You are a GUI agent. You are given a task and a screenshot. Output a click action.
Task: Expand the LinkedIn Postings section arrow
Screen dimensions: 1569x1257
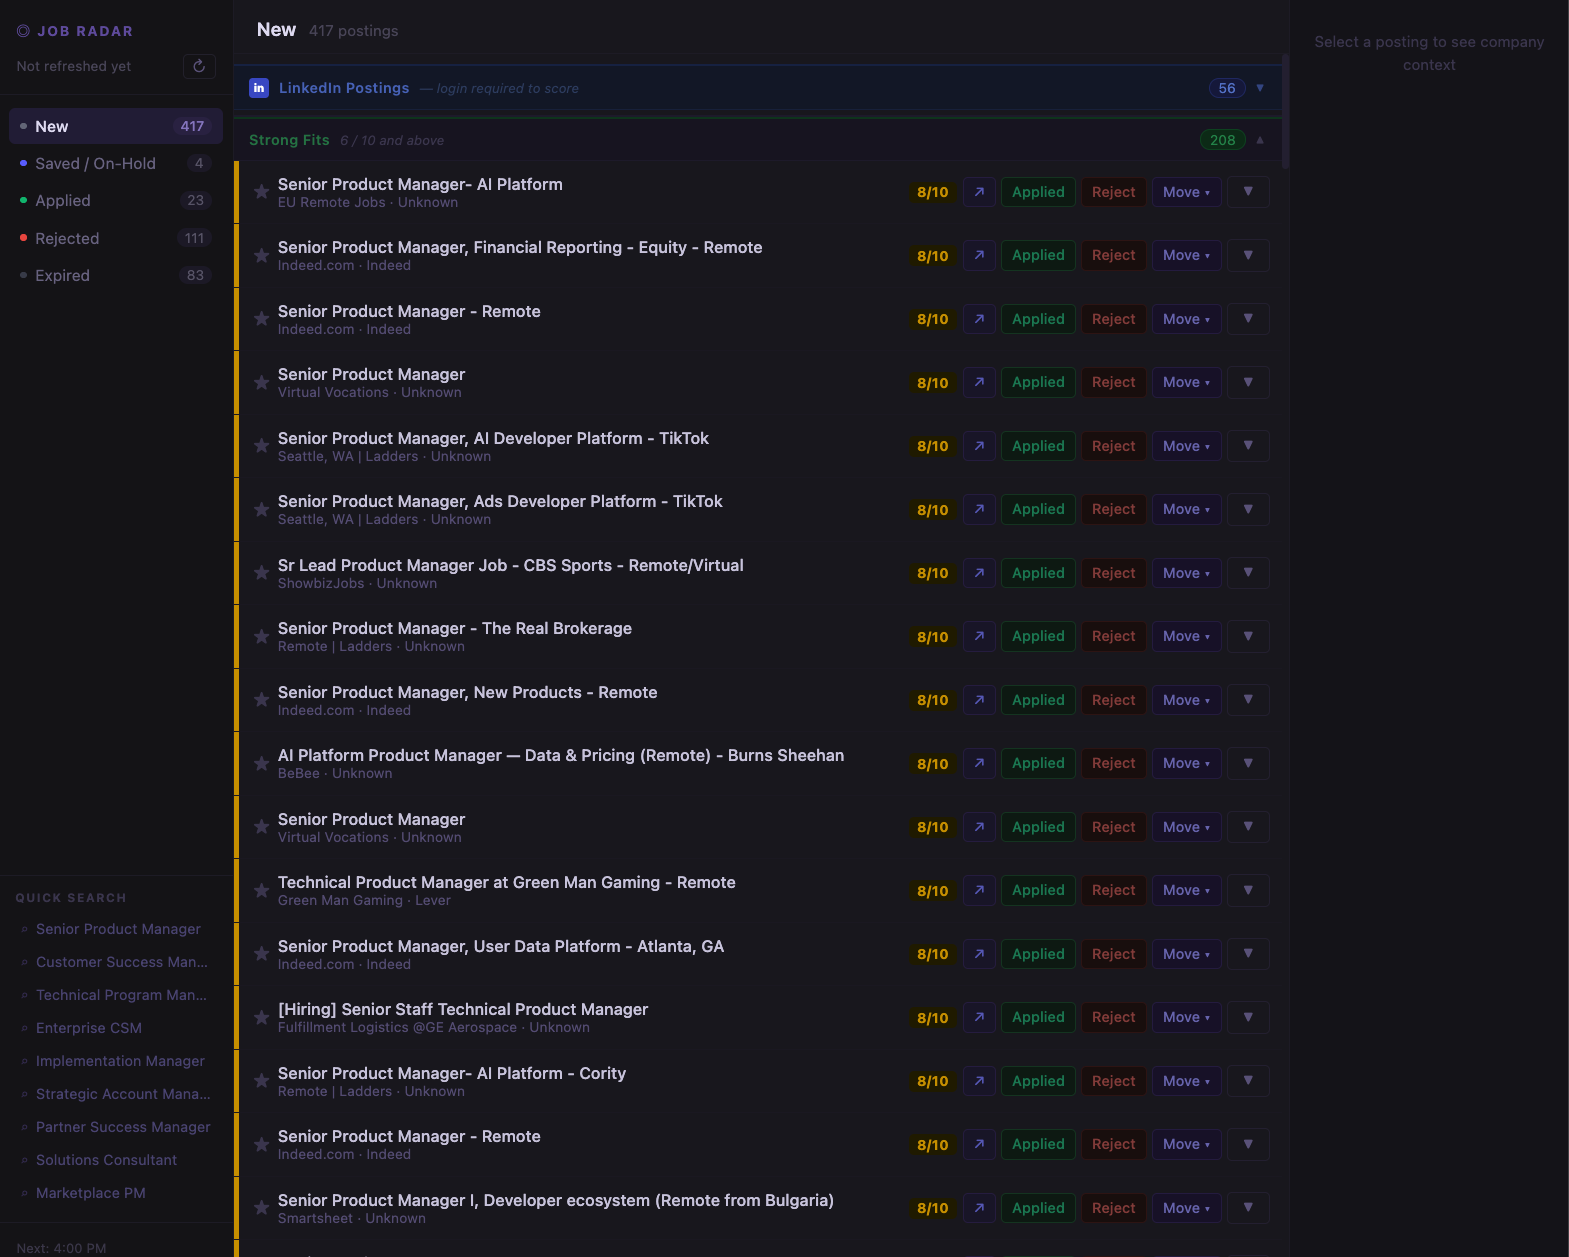(x=1260, y=88)
